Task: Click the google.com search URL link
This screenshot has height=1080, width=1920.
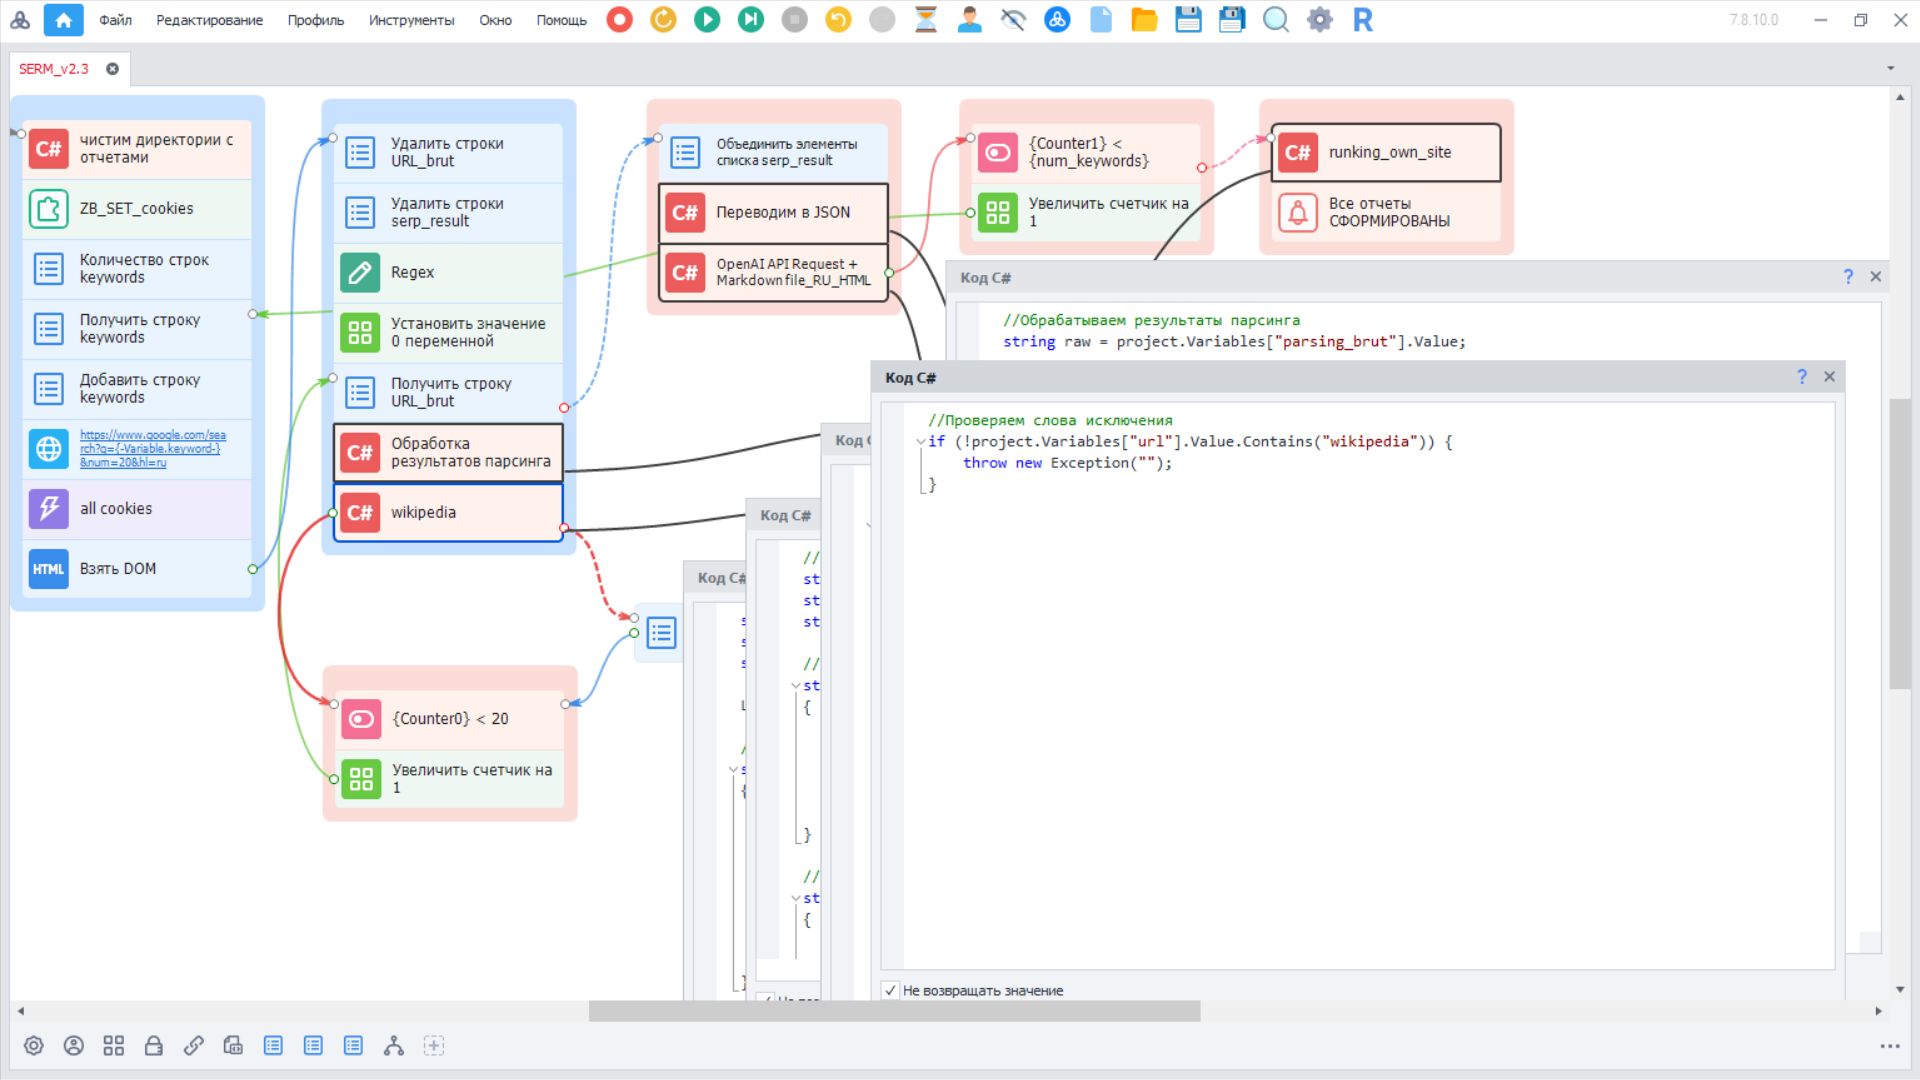Action: (153, 449)
